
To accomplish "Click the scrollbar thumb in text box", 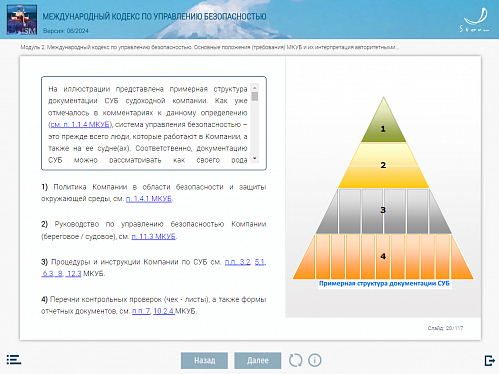I will point(255,96).
